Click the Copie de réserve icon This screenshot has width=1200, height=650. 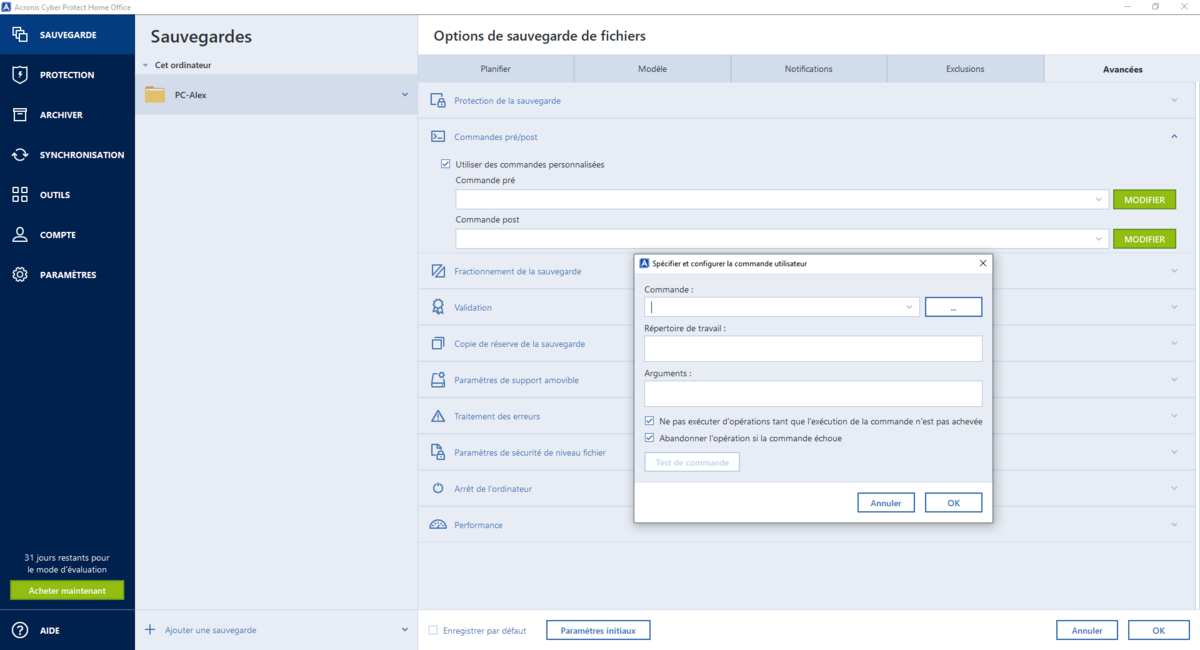coord(438,343)
